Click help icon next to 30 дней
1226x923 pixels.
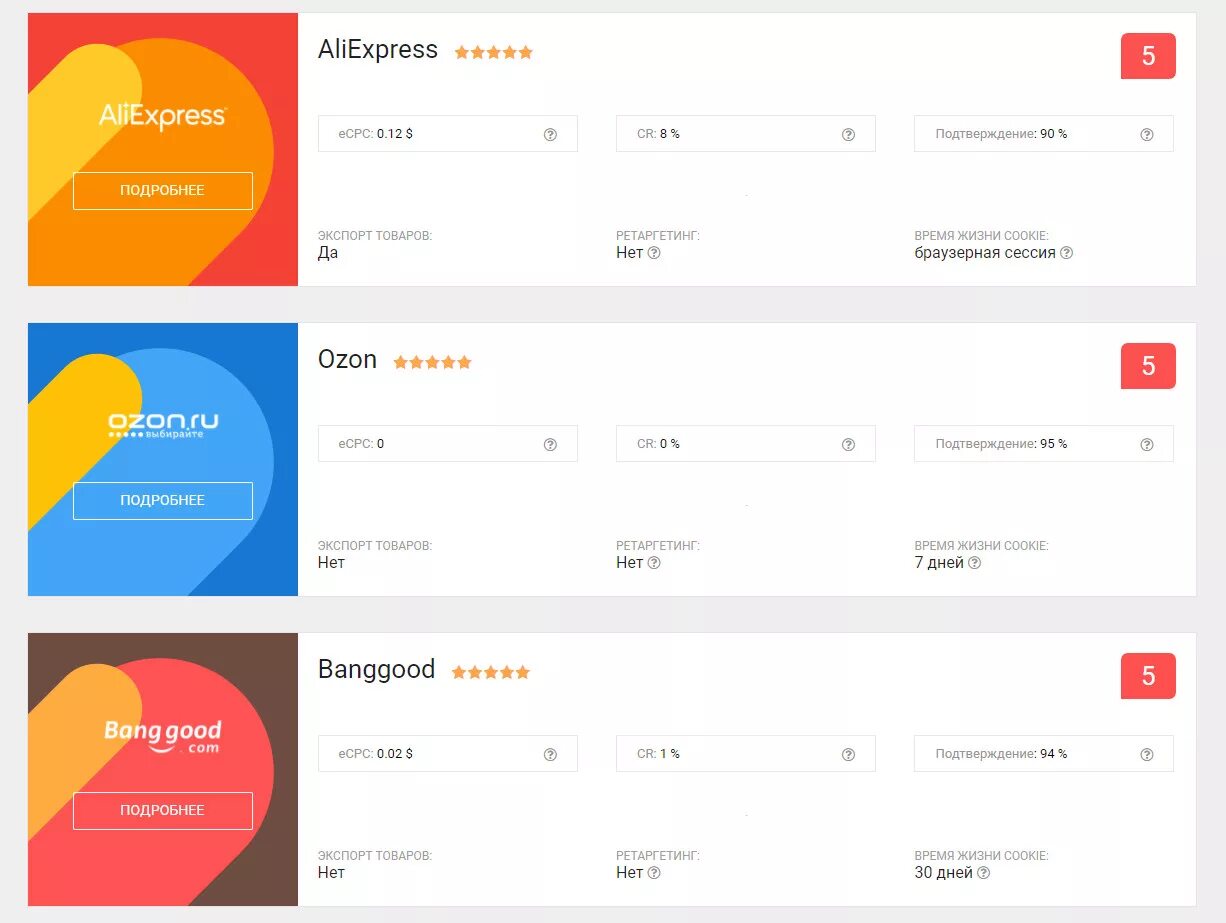pyautogui.click(x=984, y=873)
